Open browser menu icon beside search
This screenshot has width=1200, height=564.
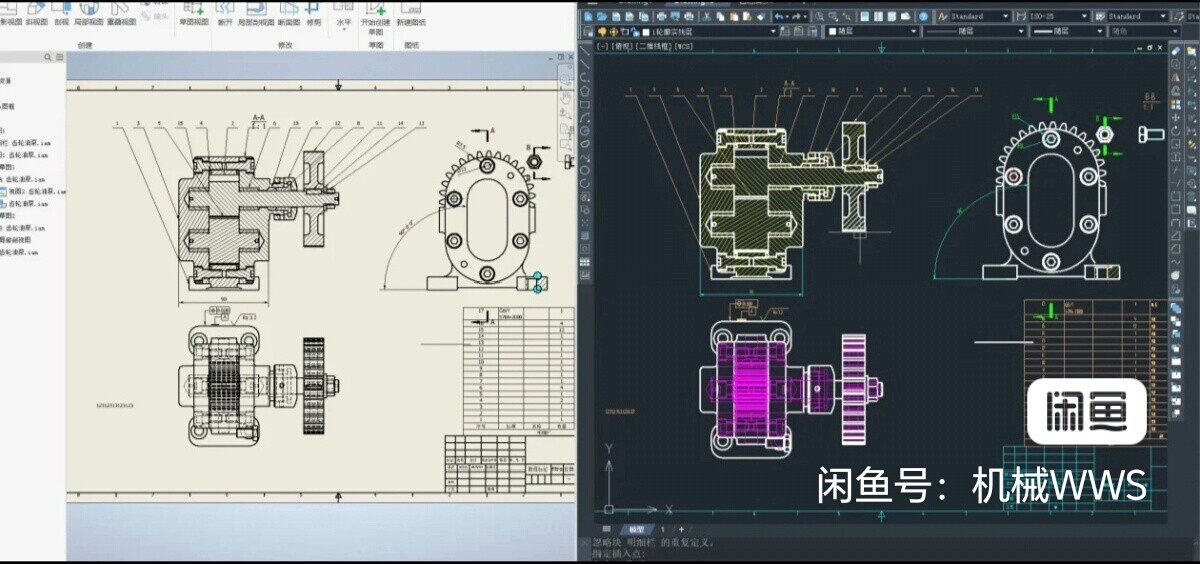[x=60, y=57]
